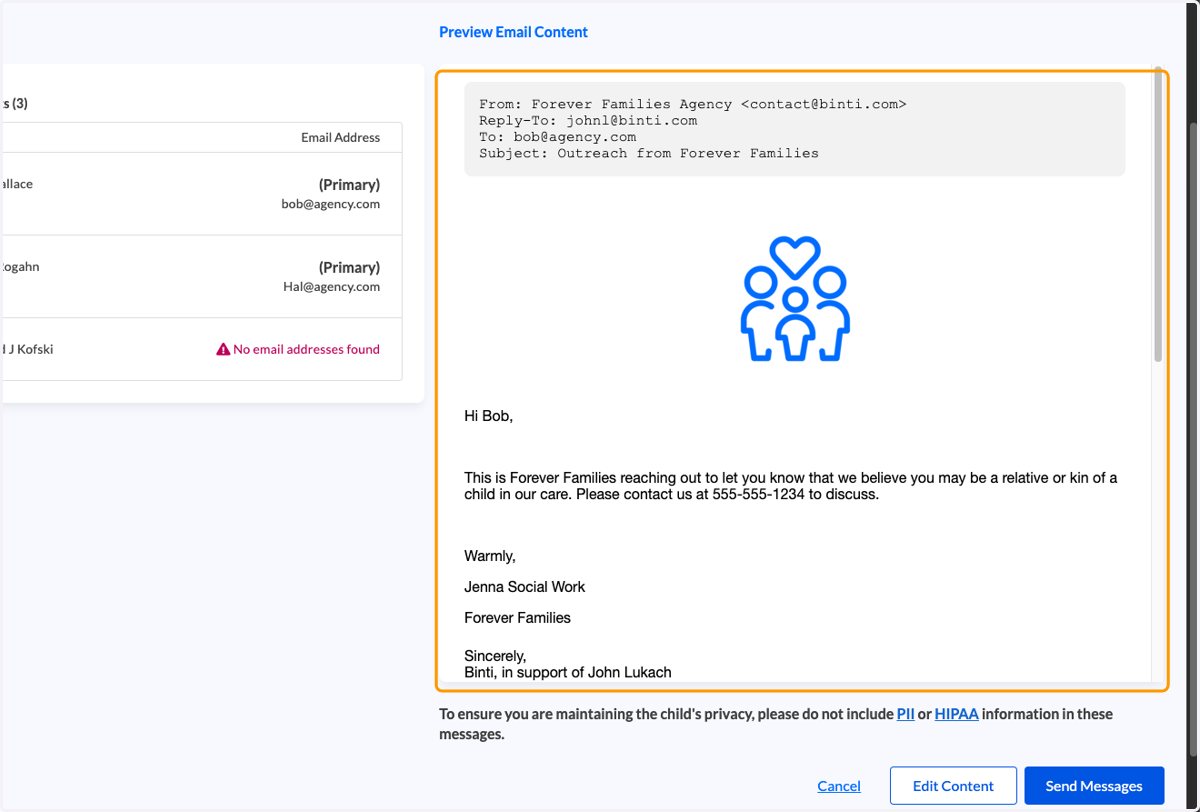This screenshot has width=1200, height=812.
Task: Select the Subject line in email header
Action: click(649, 153)
